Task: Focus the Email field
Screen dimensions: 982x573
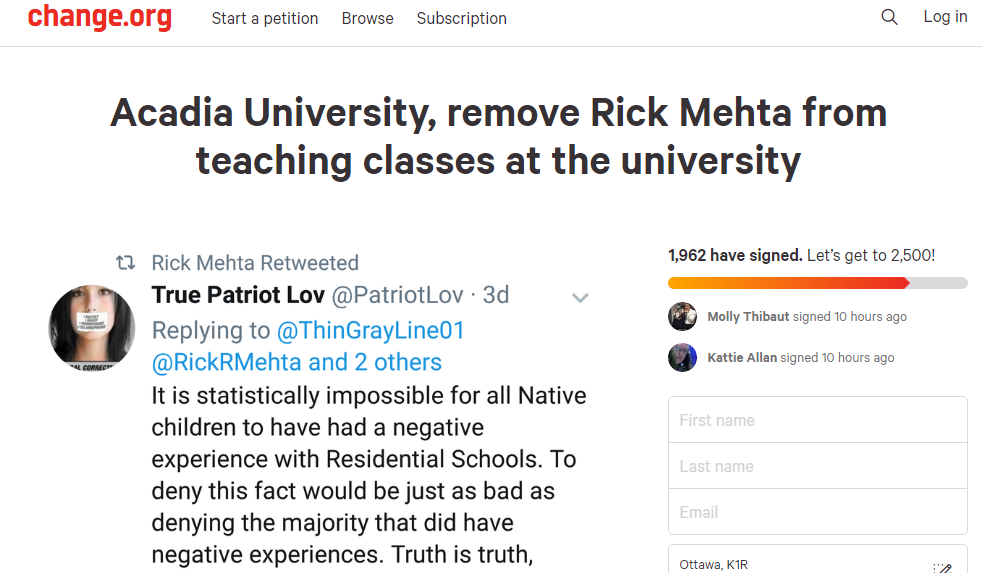Action: tap(817, 512)
